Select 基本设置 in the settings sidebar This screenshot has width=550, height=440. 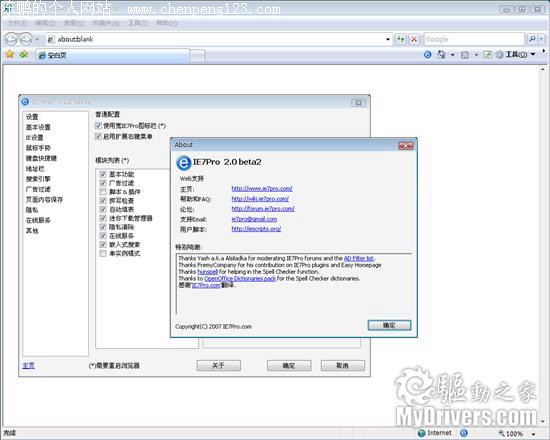click(x=38, y=127)
